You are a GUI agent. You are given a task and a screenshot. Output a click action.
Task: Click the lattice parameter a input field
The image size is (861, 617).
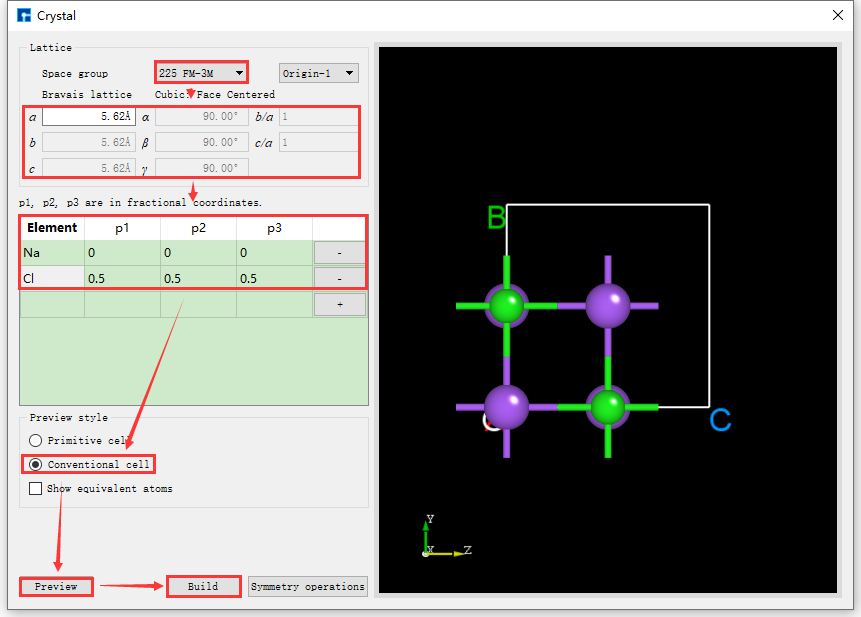(x=88, y=117)
